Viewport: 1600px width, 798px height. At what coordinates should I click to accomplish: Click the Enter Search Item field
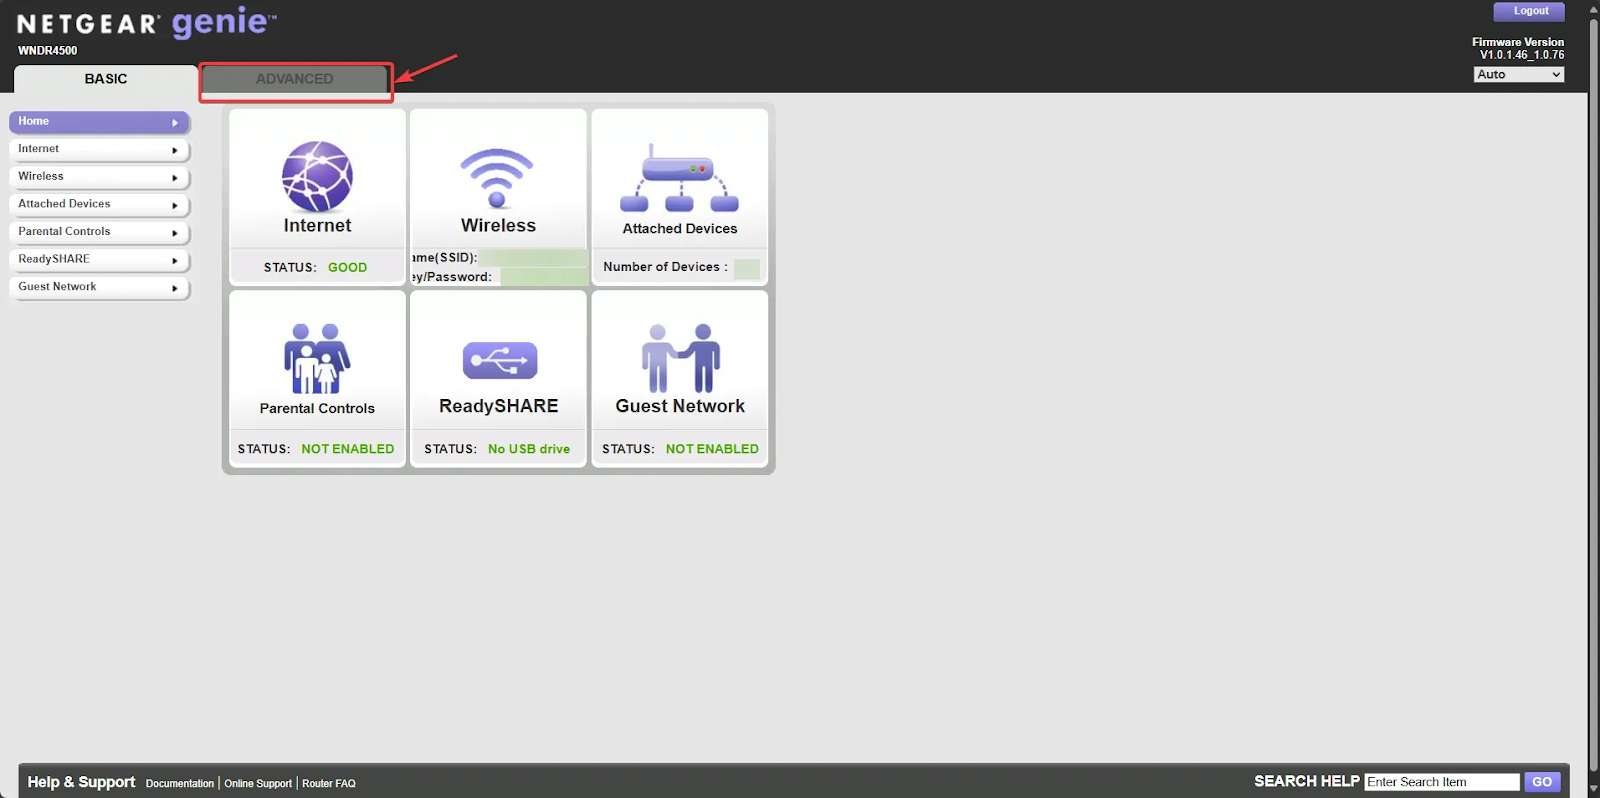coord(1442,782)
